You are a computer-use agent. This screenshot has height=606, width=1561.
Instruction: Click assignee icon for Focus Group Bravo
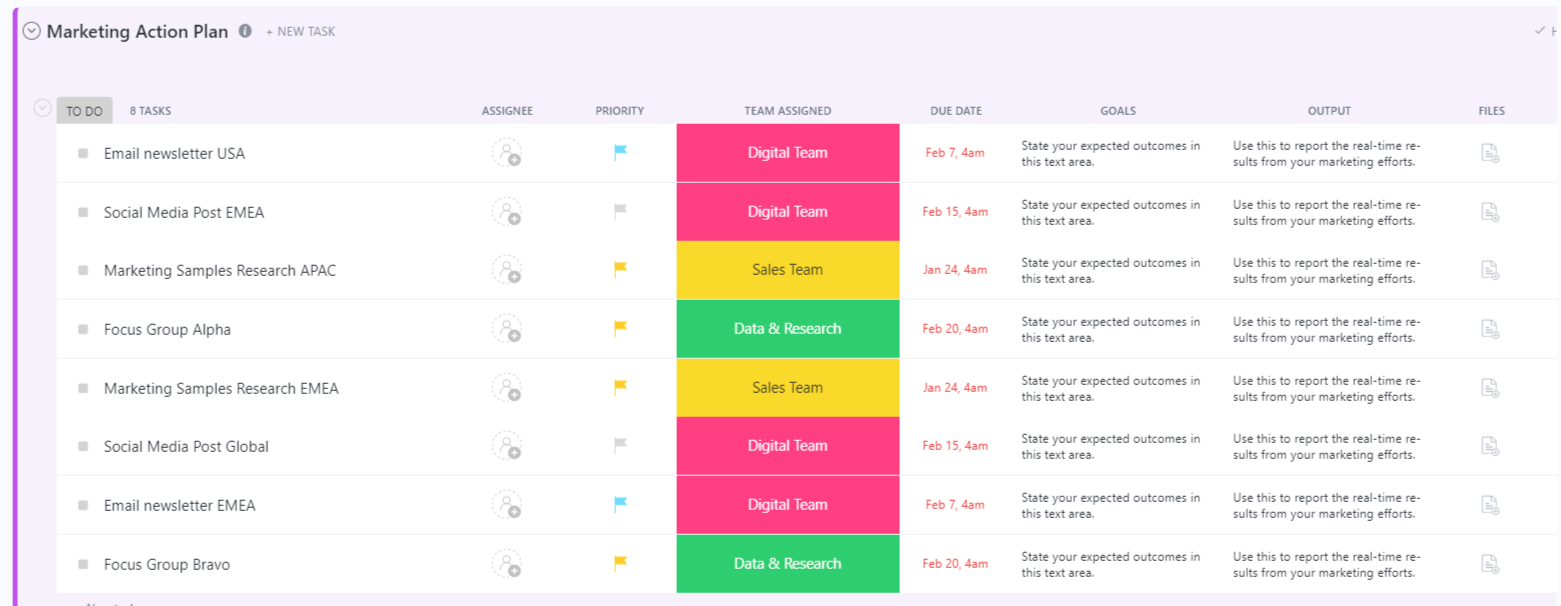pyautogui.click(x=506, y=564)
